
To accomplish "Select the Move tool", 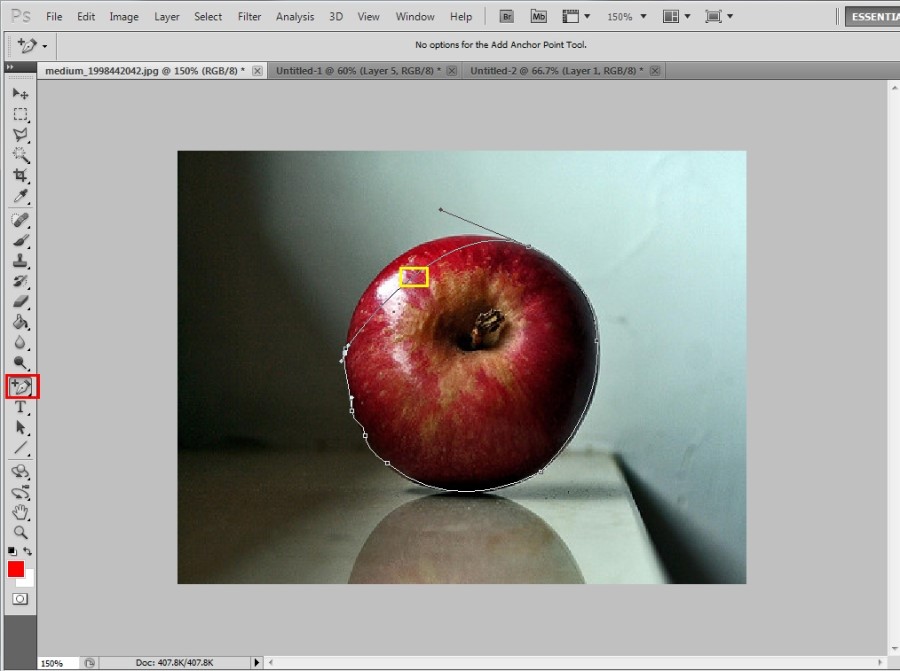I will tap(20, 94).
